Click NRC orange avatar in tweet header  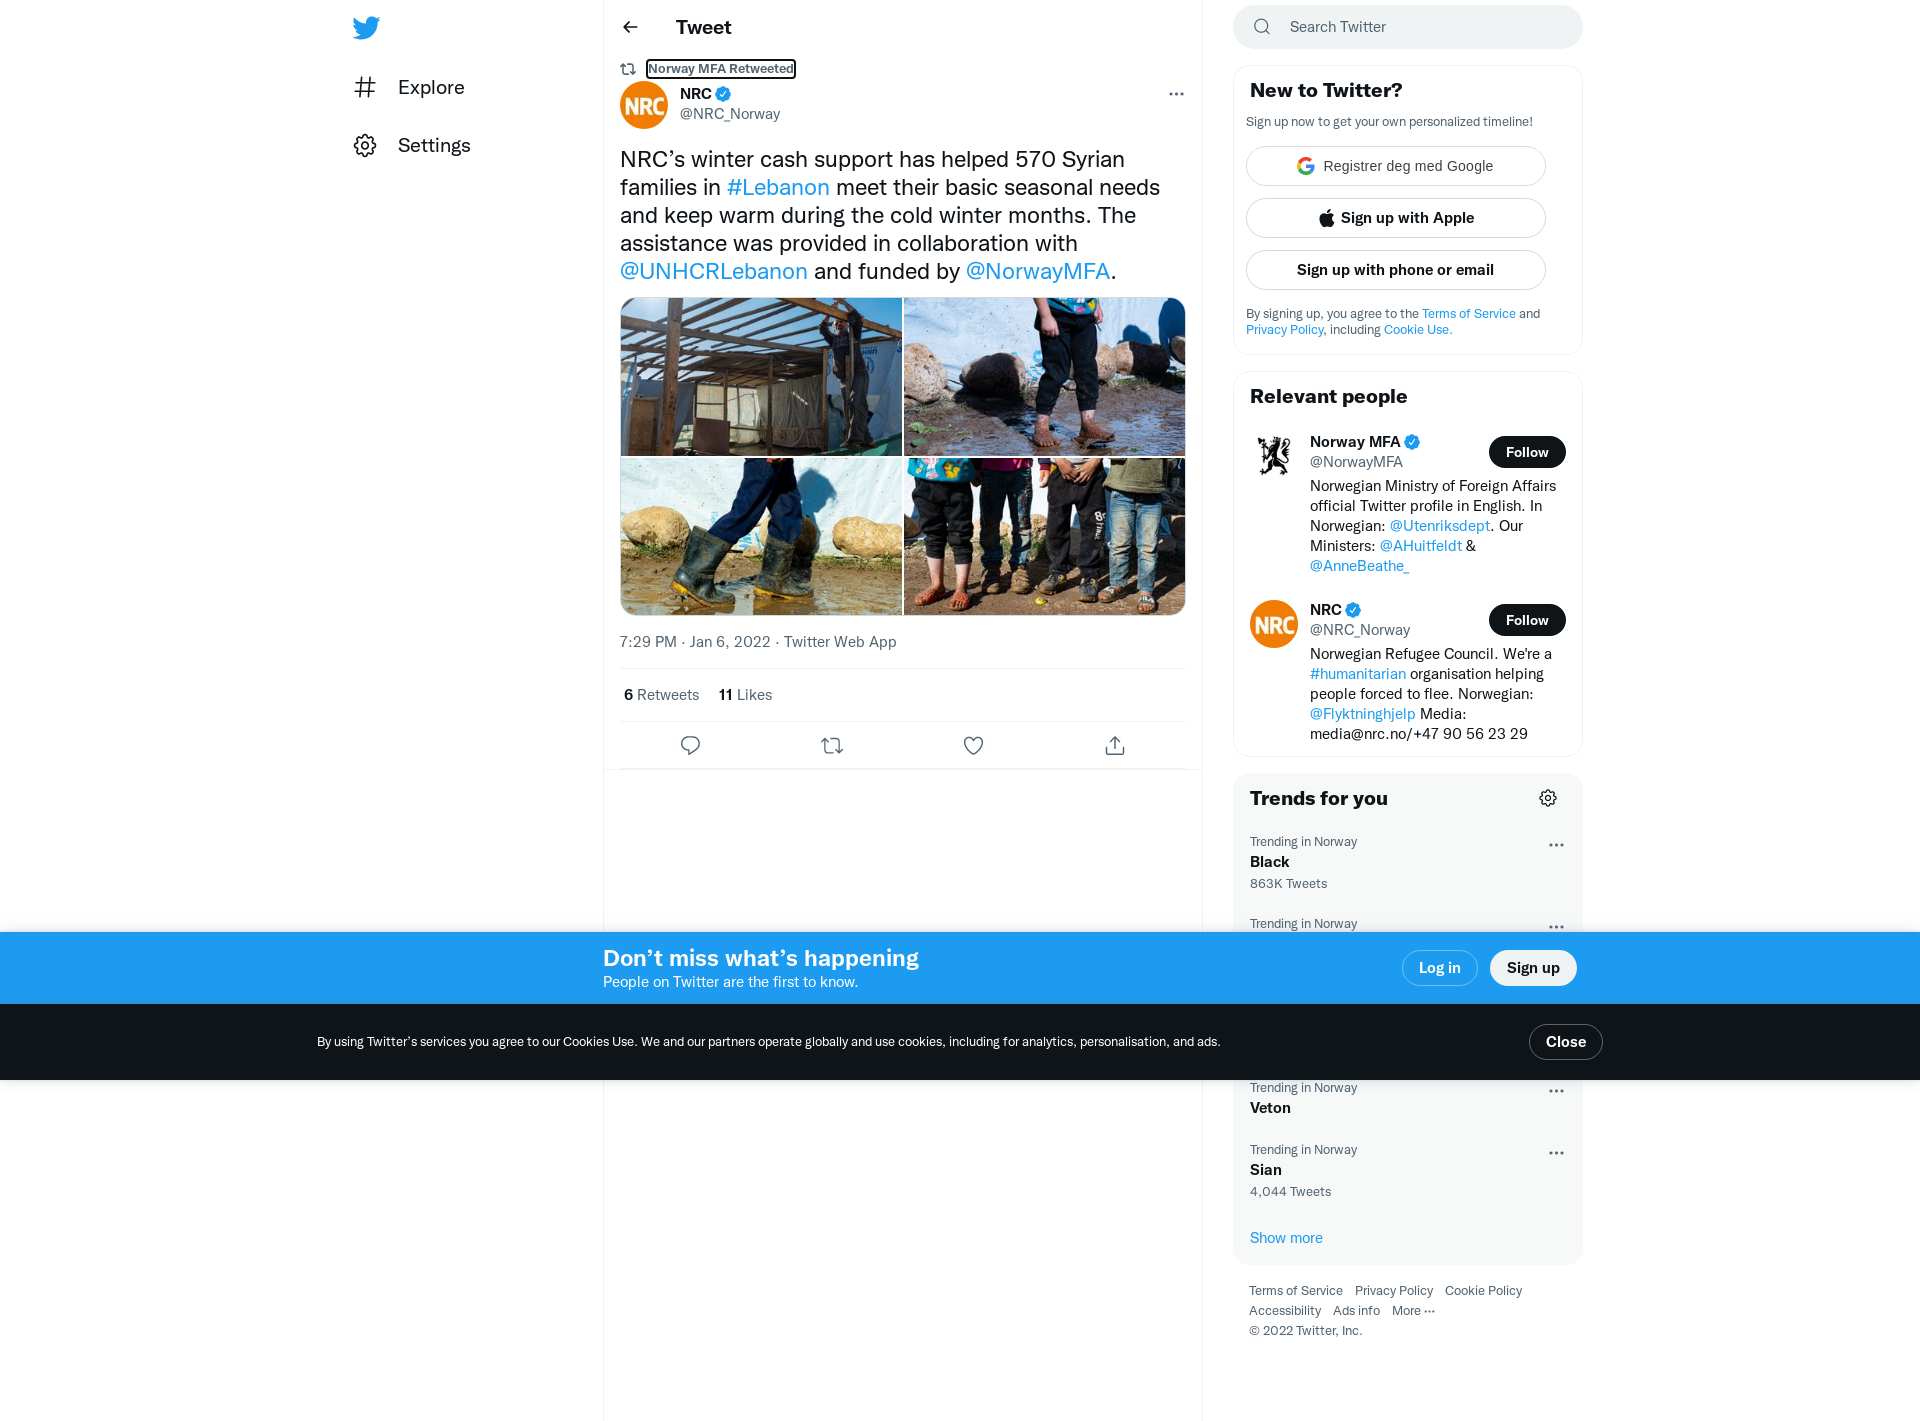(644, 105)
